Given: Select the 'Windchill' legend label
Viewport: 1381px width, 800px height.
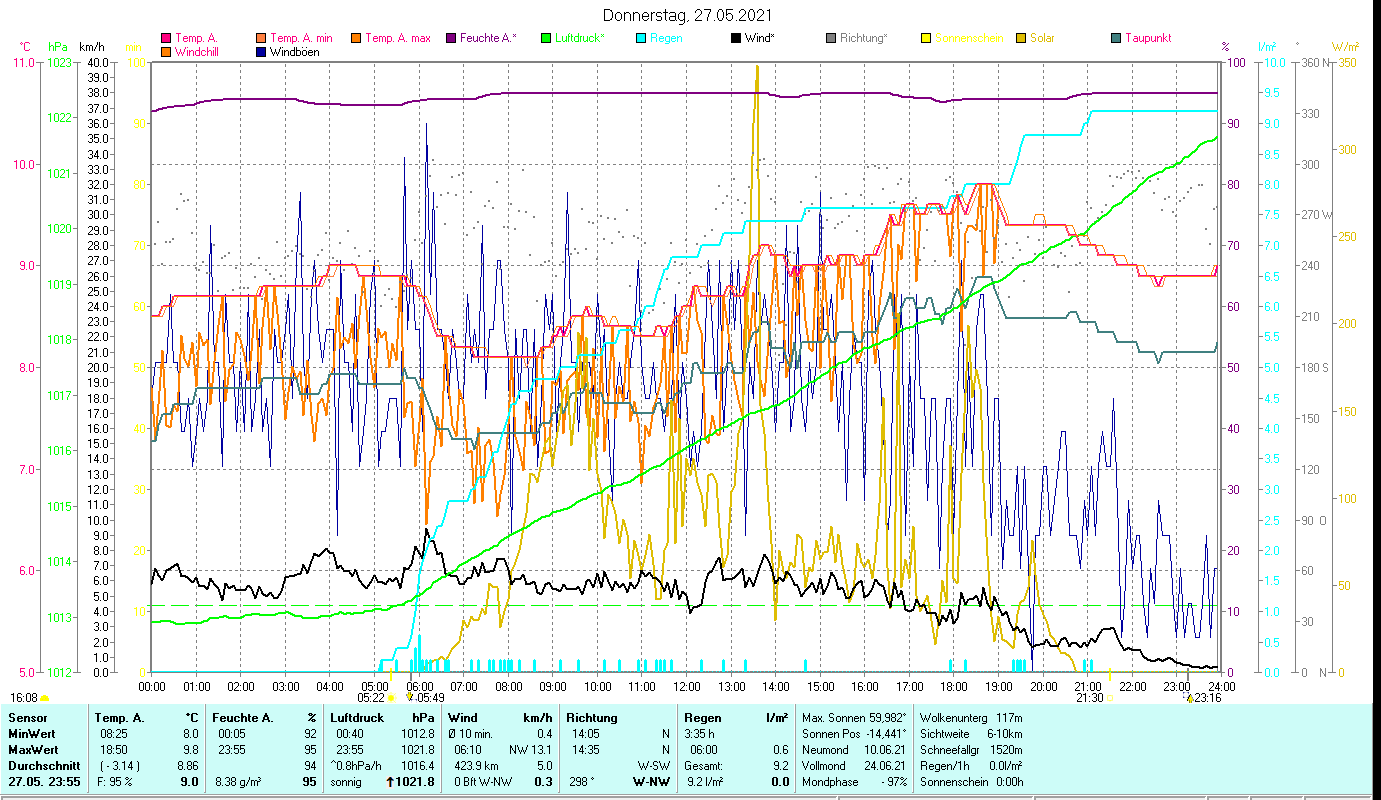Looking at the screenshot, I should pyautogui.click(x=198, y=51).
